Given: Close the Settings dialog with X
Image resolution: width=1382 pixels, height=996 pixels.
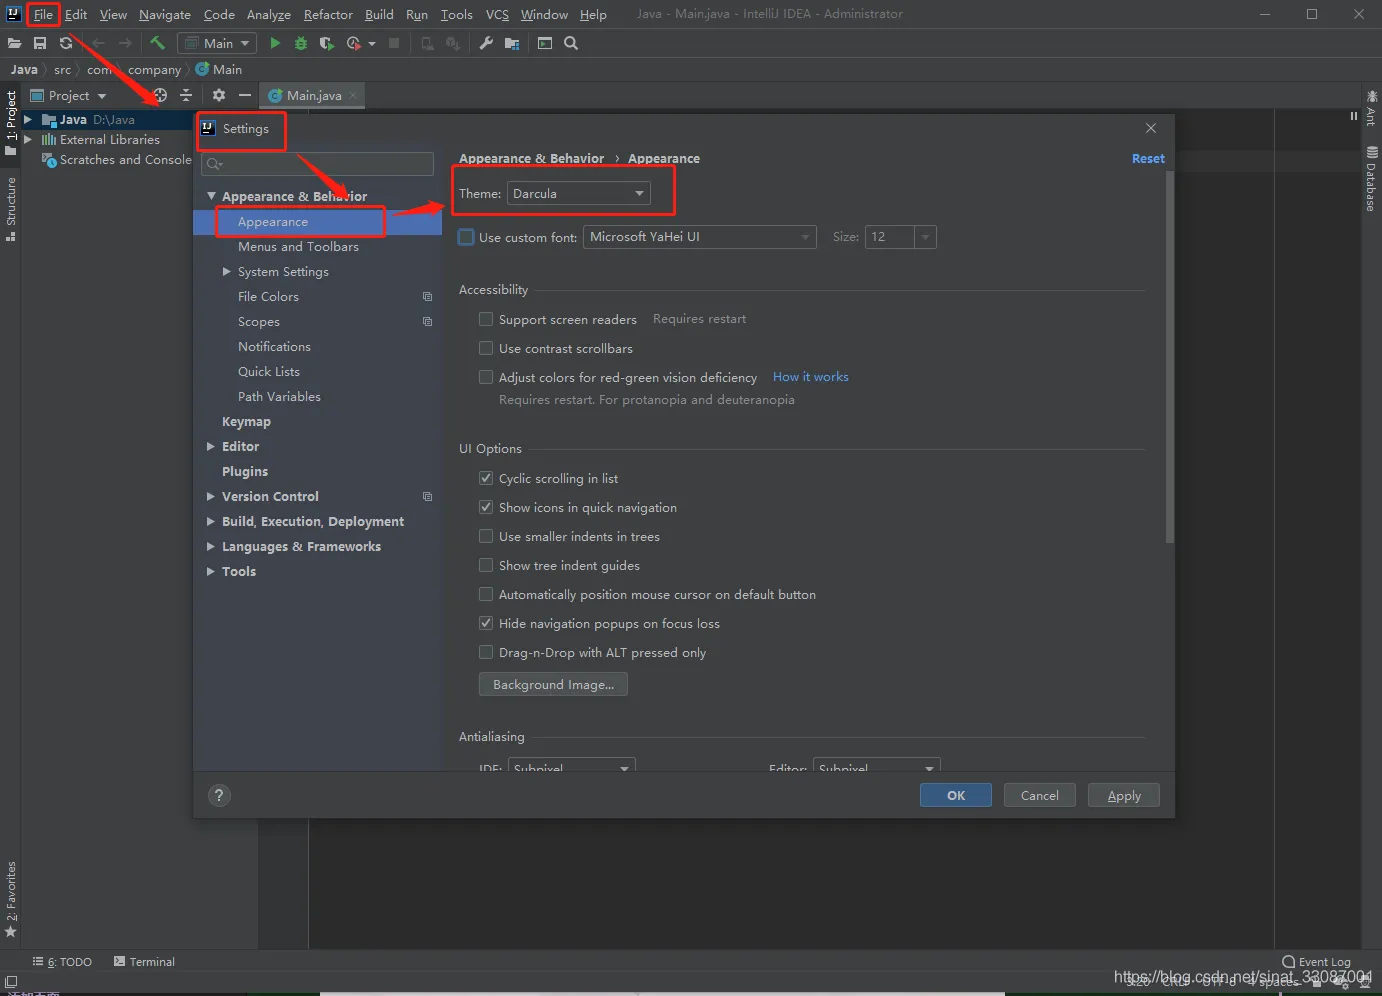Looking at the screenshot, I should point(1151,128).
